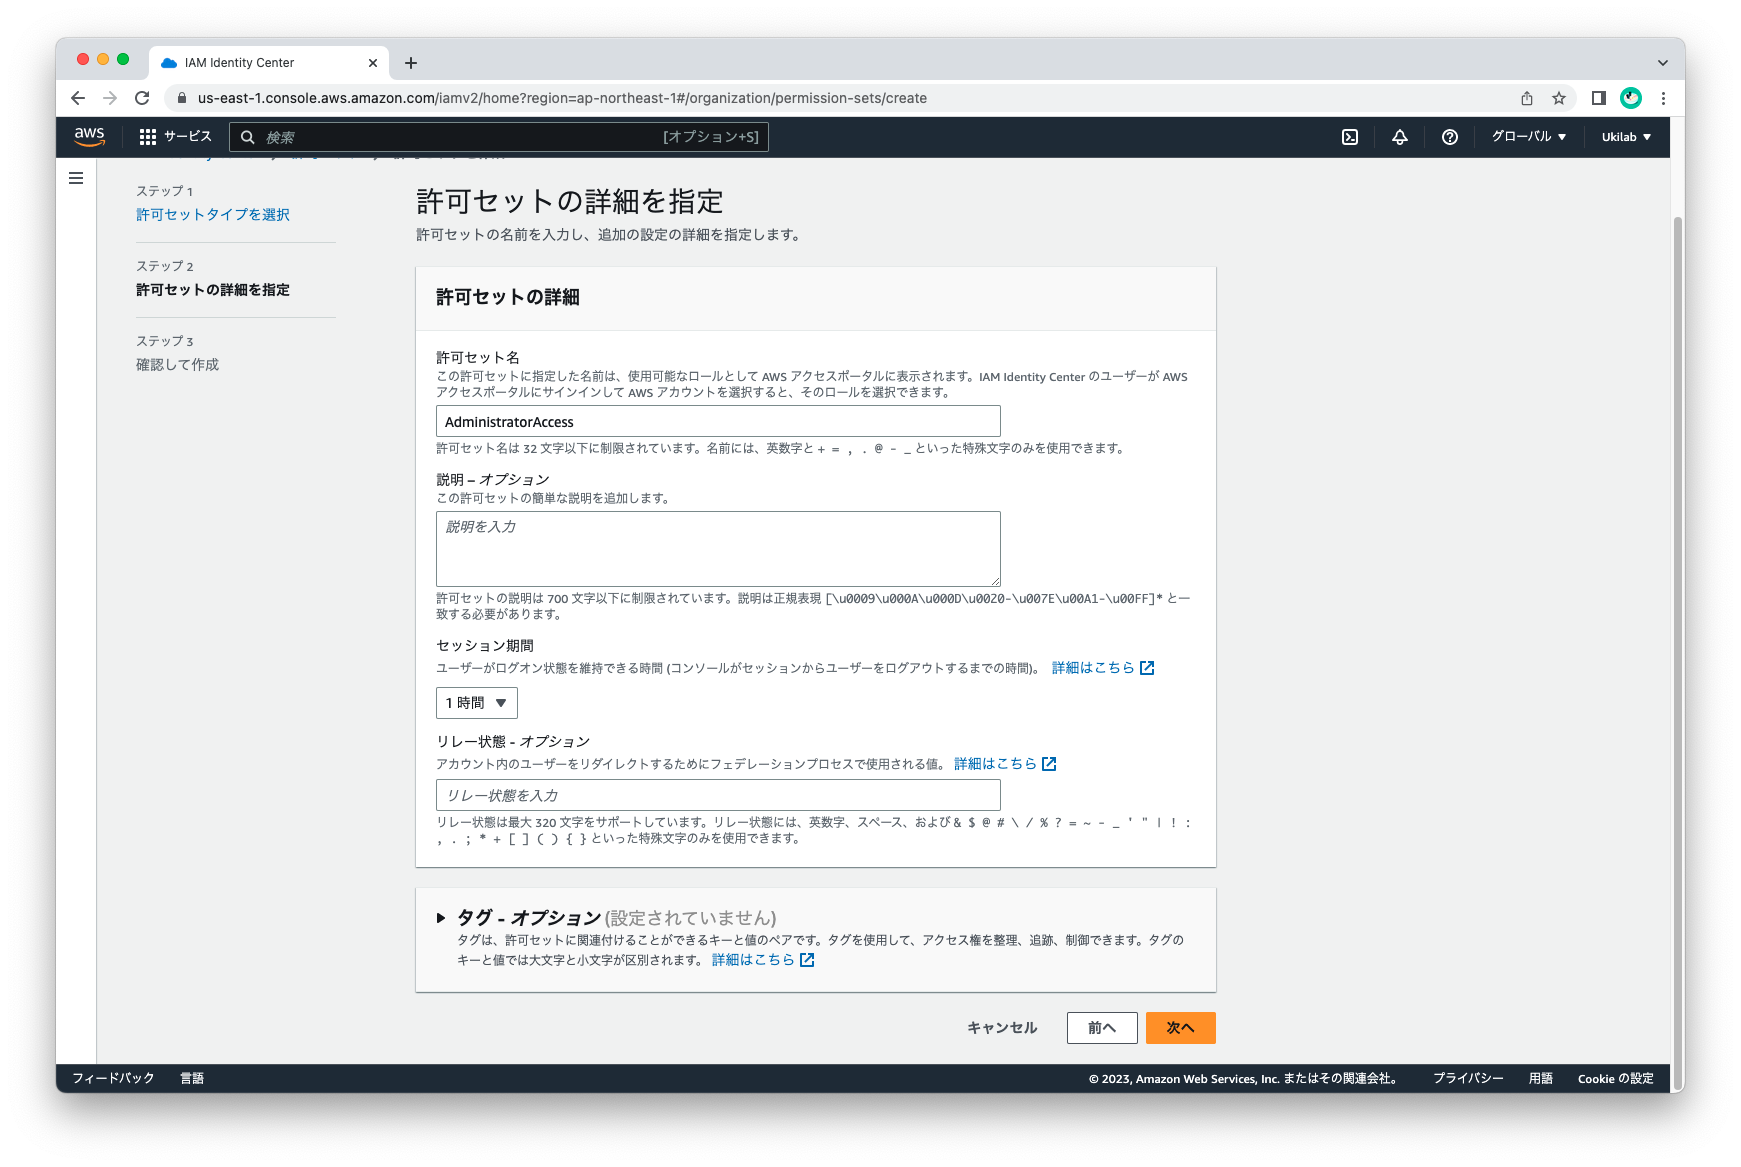Open the help question mark icon
The width and height of the screenshot is (1741, 1167).
click(x=1450, y=137)
